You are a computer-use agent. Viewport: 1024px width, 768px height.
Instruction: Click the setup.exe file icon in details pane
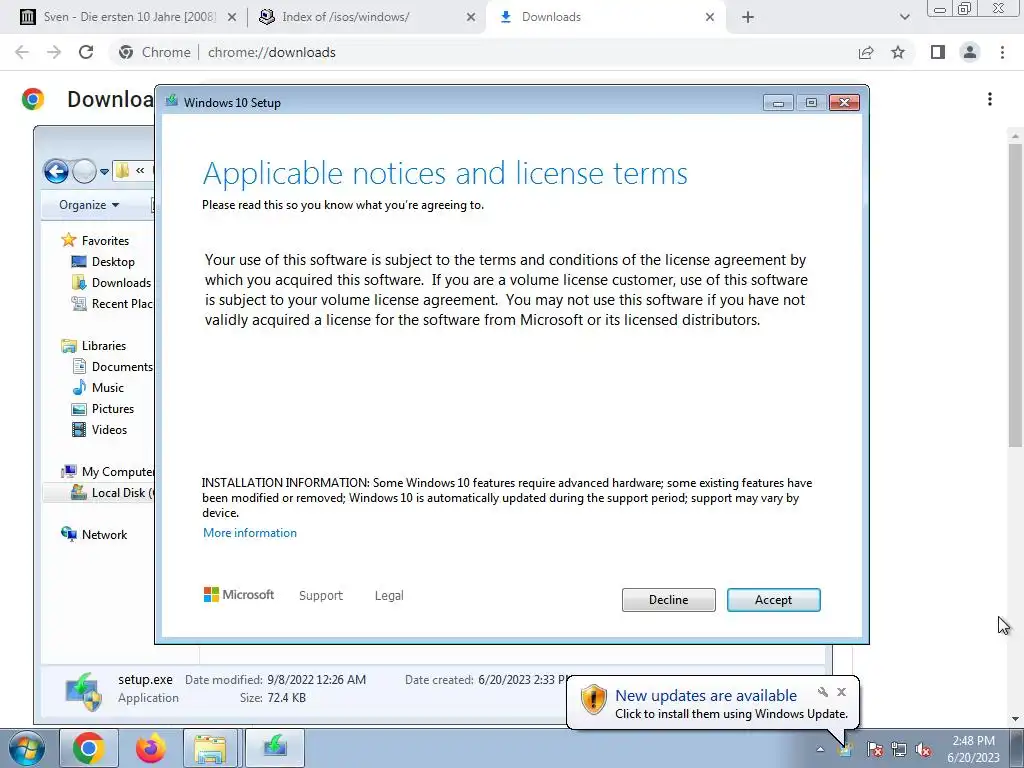click(84, 692)
